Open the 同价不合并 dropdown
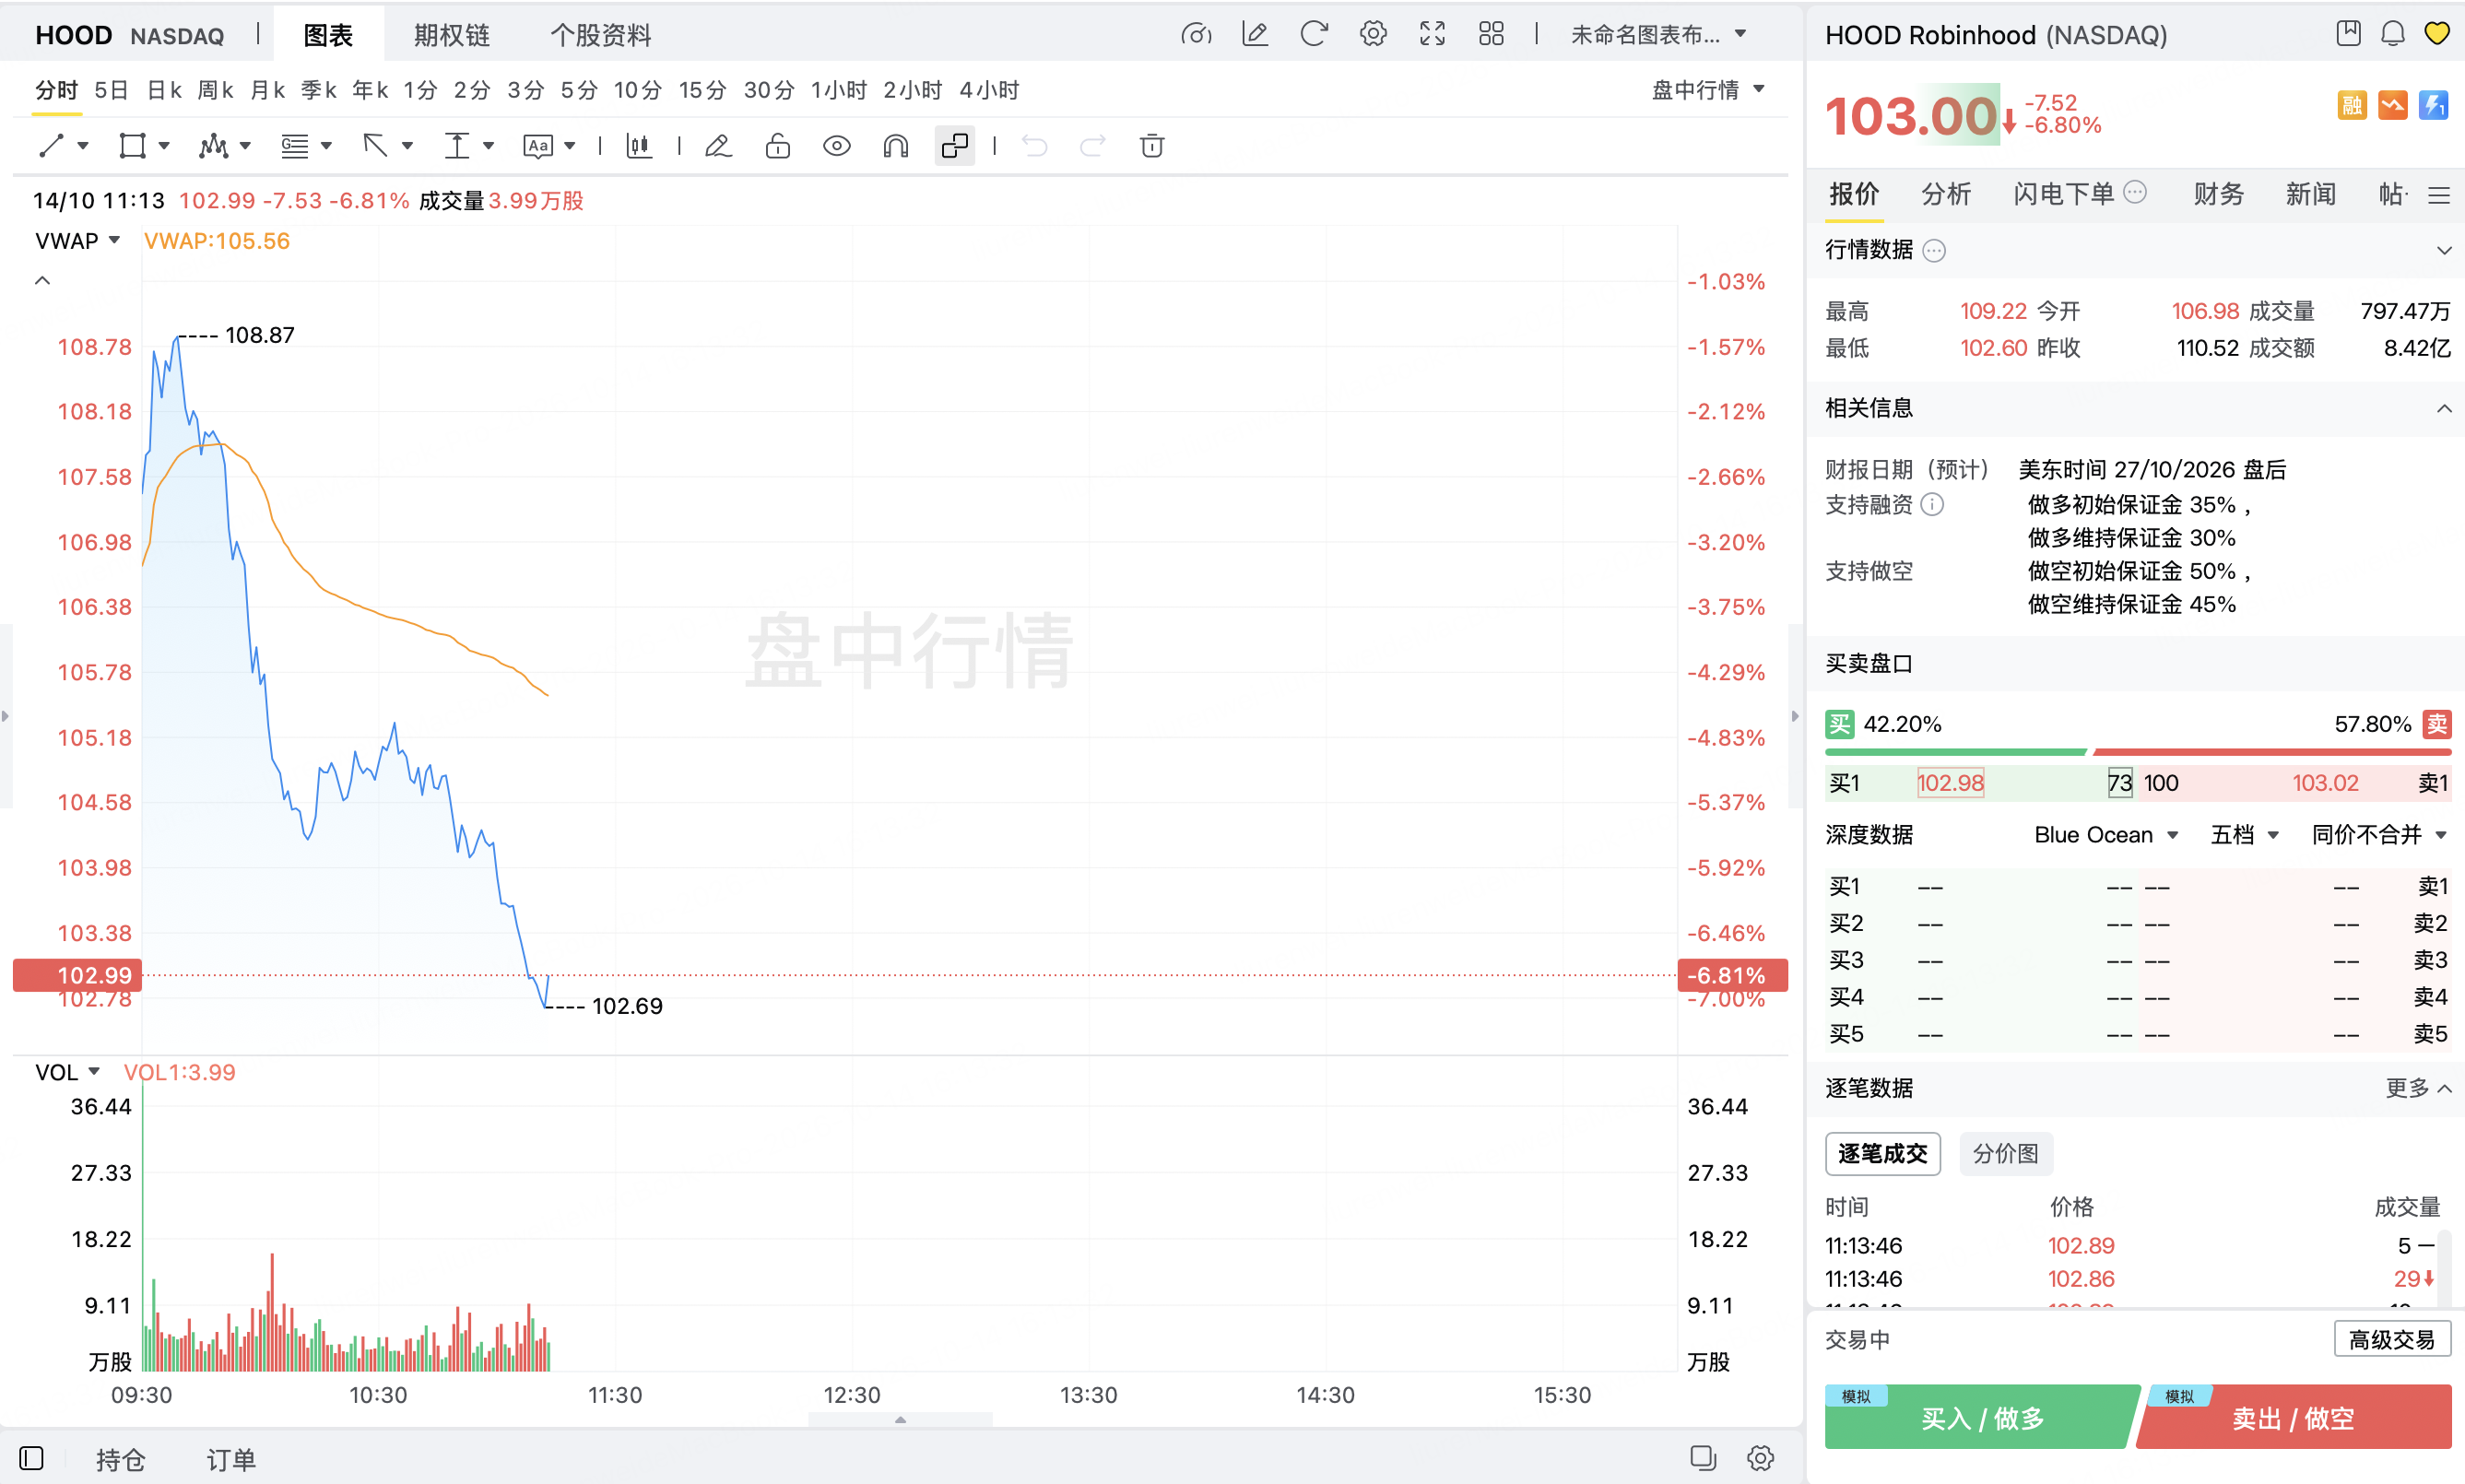 click(2379, 835)
